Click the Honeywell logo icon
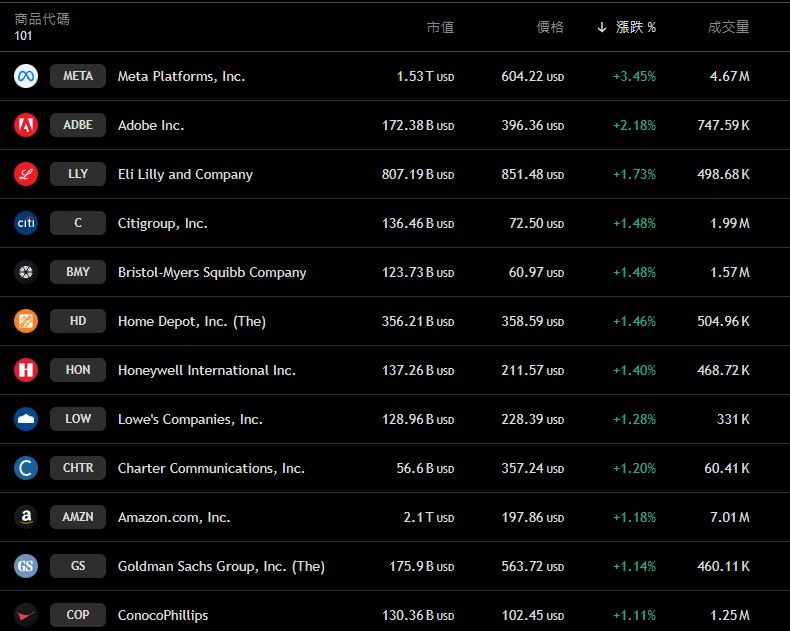This screenshot has width=790, height=631. tap(26, 370)
